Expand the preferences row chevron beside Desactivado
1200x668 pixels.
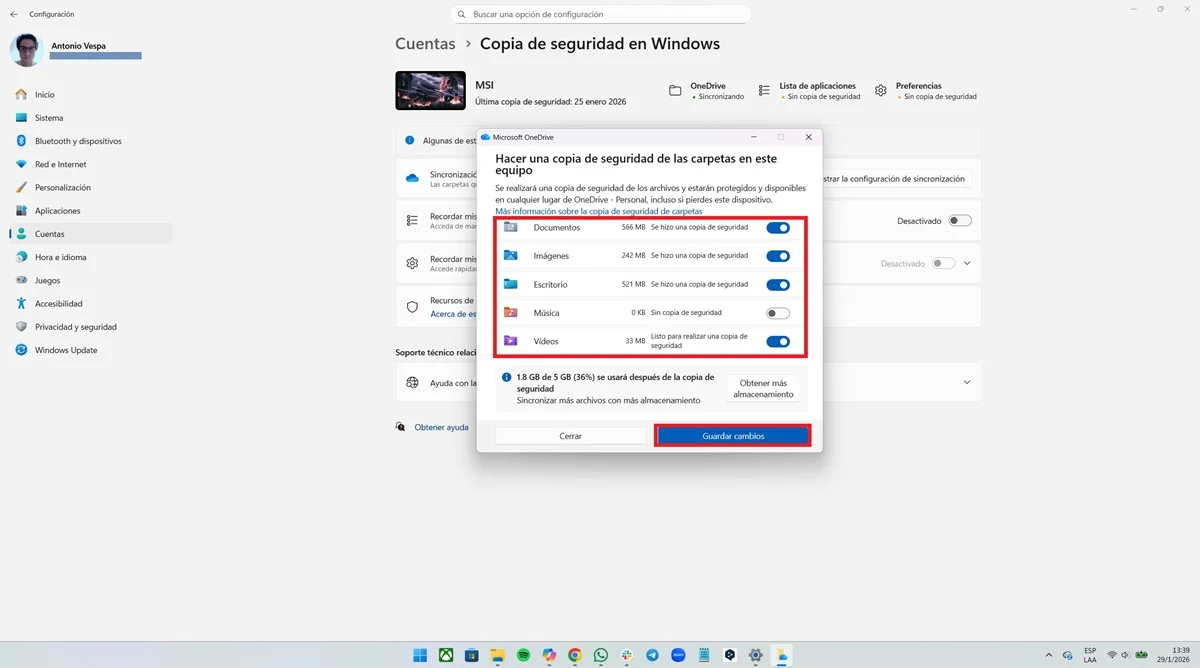pos(967,263)
